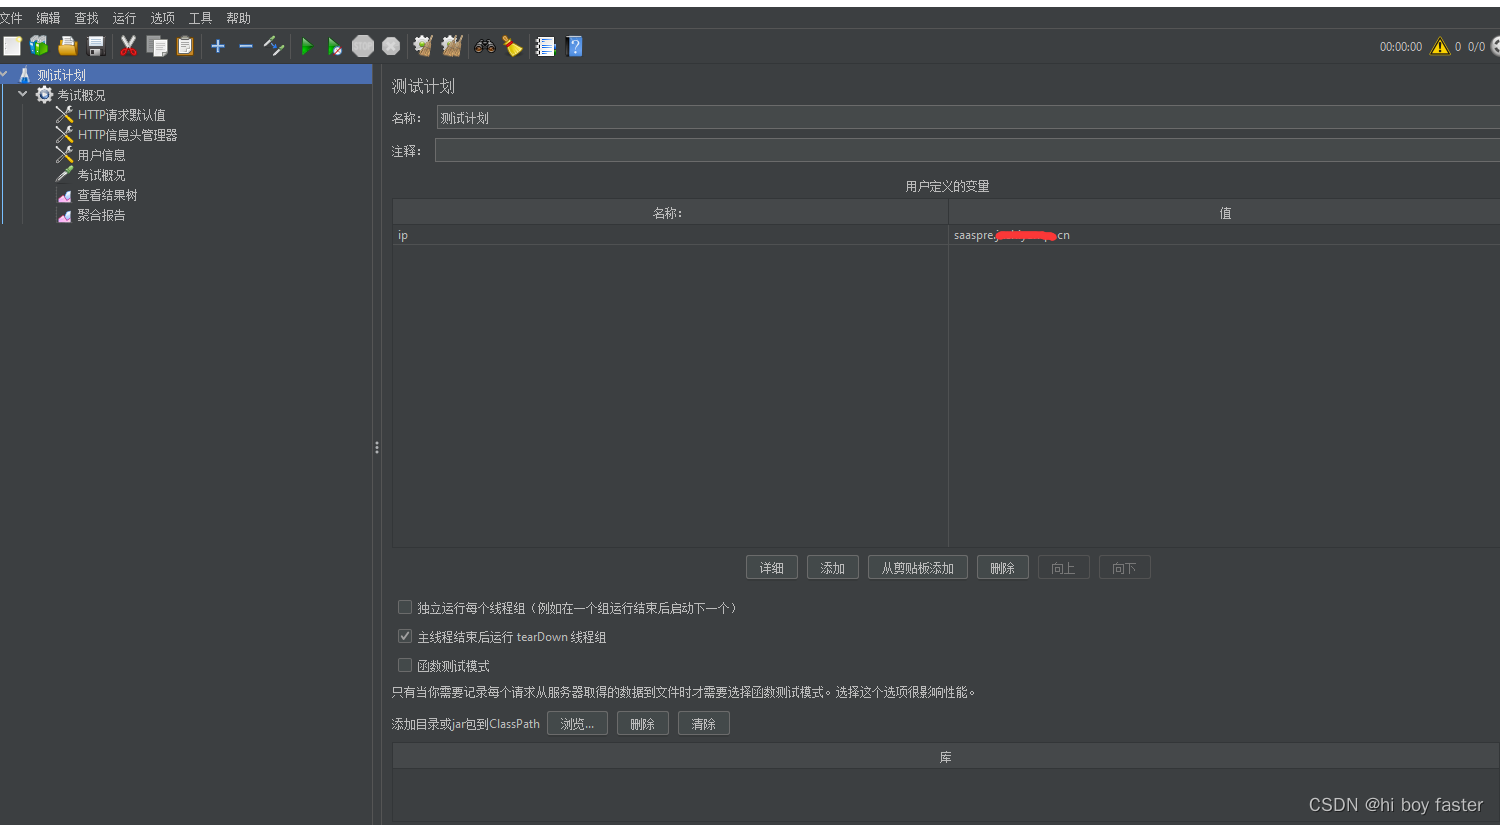
Task: Click Start no pauses icon
Action: pos(335,46)
